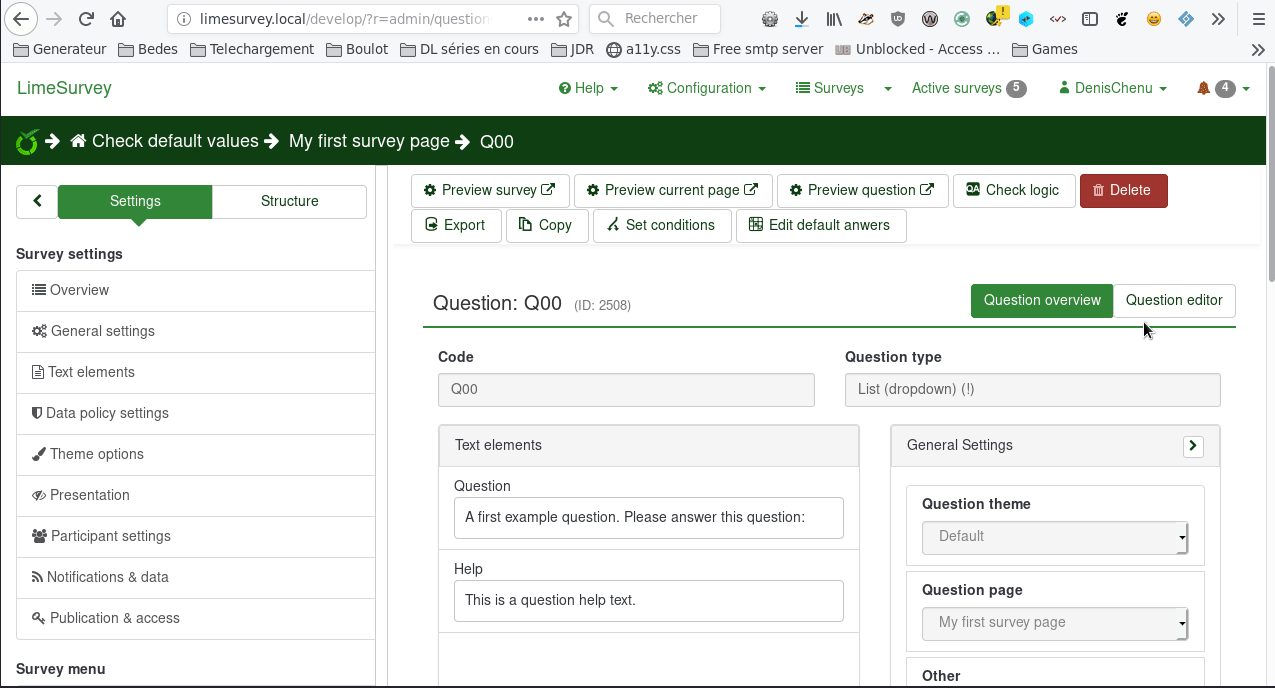Collapse sidebar with left chevron button

click(37, 201)
